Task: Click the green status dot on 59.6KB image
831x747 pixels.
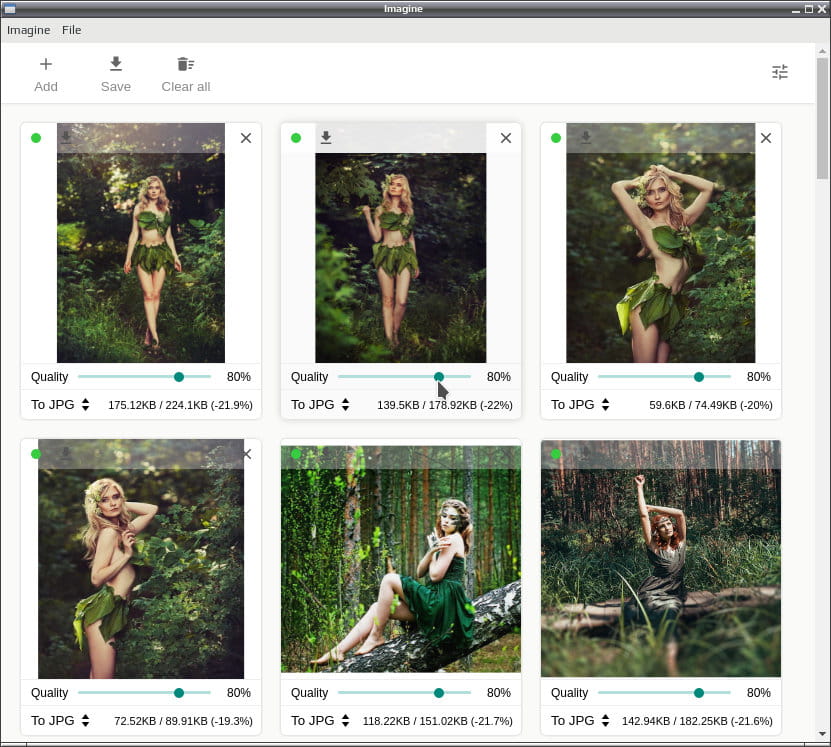Action: (556, 138)
